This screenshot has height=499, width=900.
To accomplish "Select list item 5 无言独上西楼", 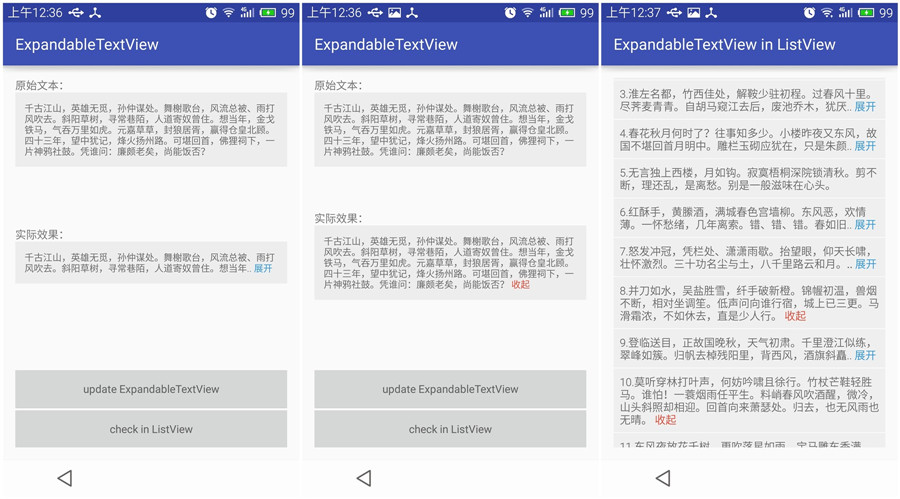I will 749,179.
